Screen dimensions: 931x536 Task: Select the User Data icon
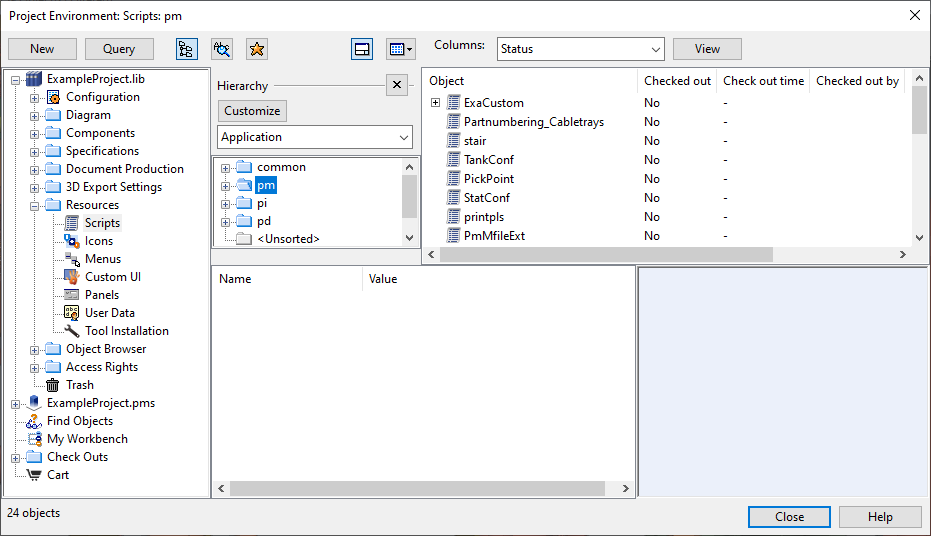click(x=72, y=313)
